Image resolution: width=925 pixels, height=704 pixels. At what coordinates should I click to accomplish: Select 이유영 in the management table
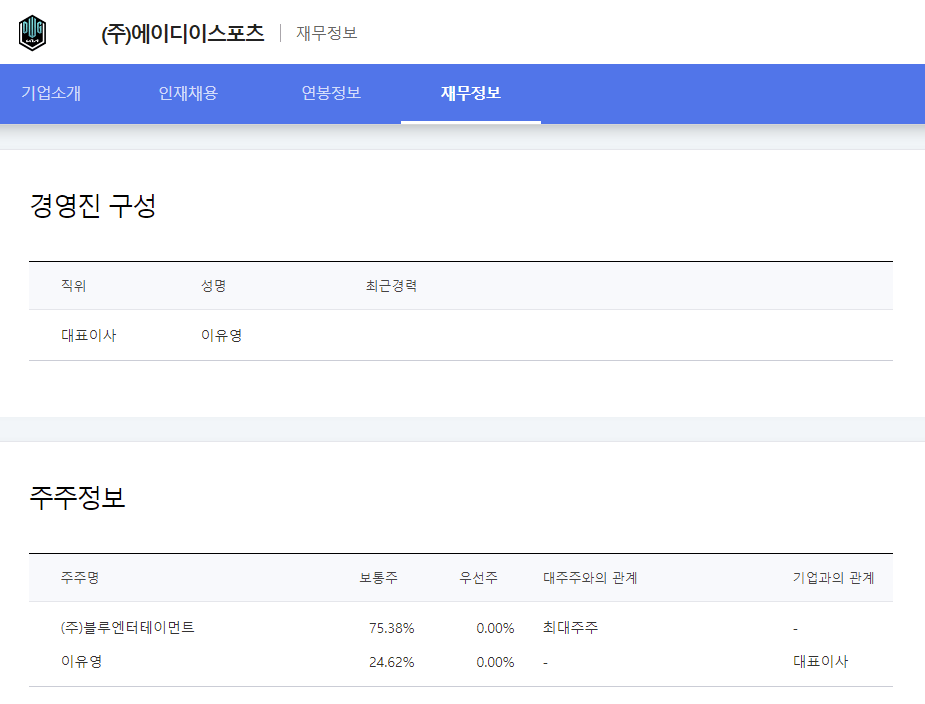click(221, 336)
